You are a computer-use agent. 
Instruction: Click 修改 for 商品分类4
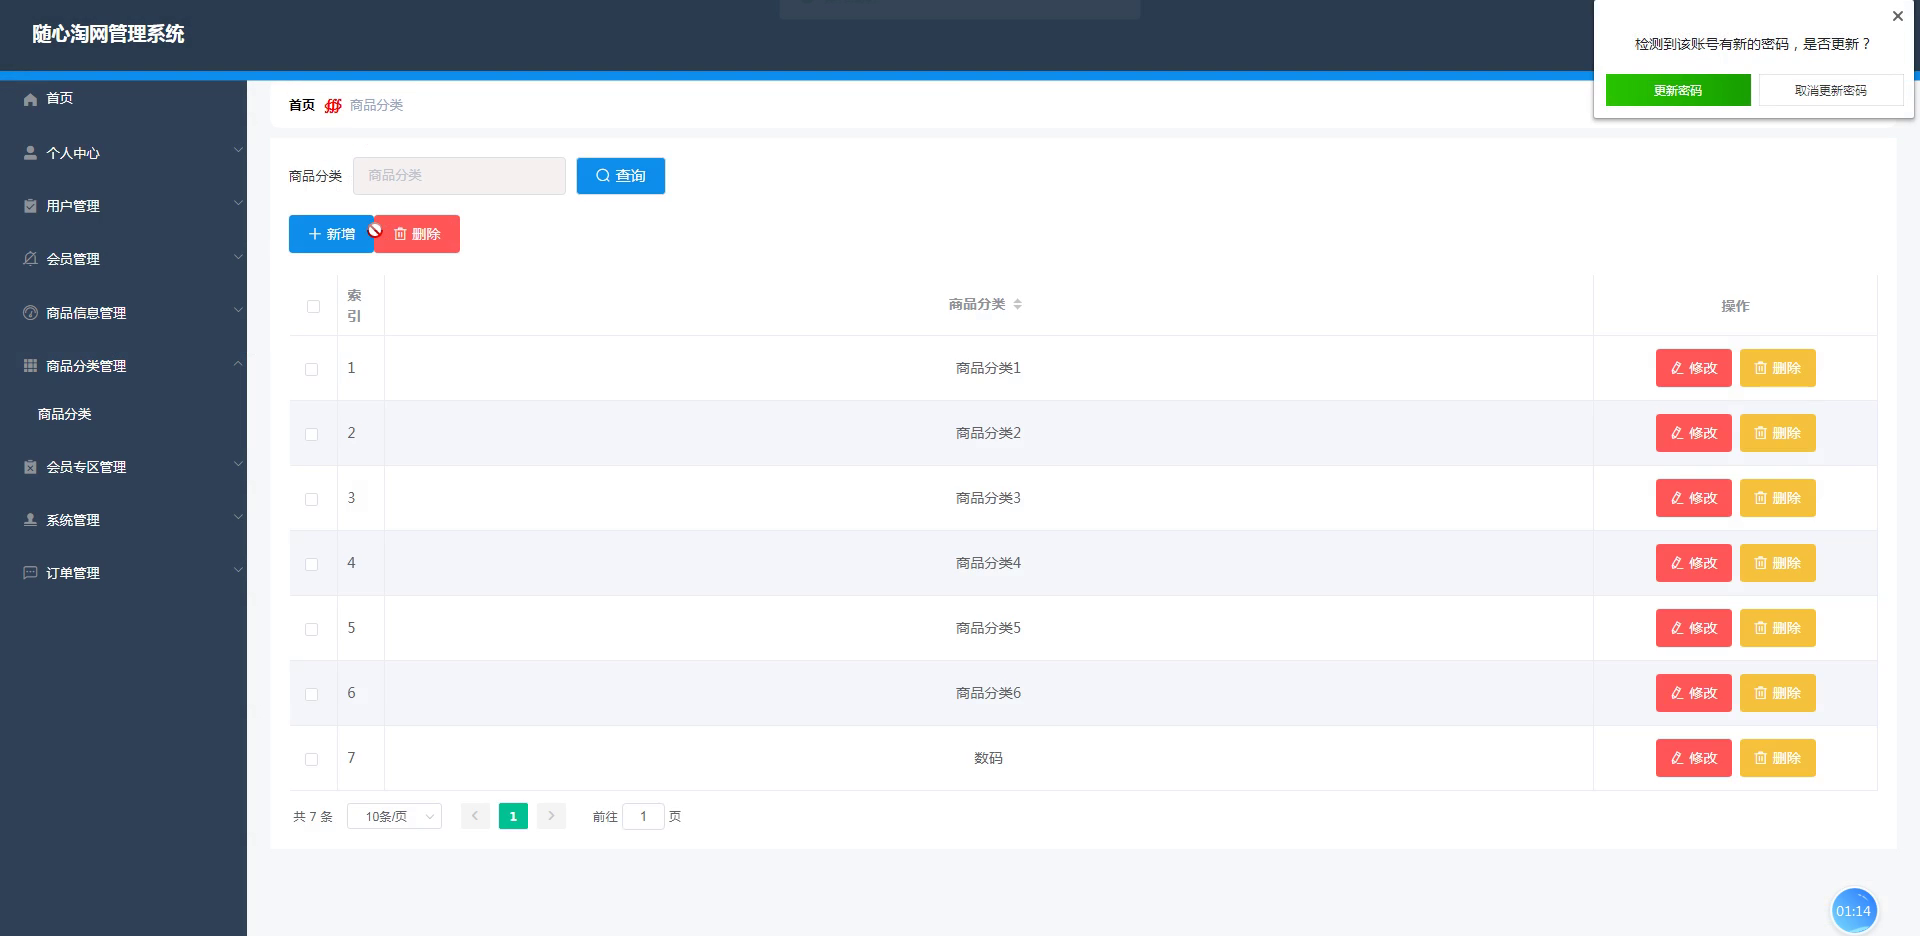click(x=1693, y=563)
